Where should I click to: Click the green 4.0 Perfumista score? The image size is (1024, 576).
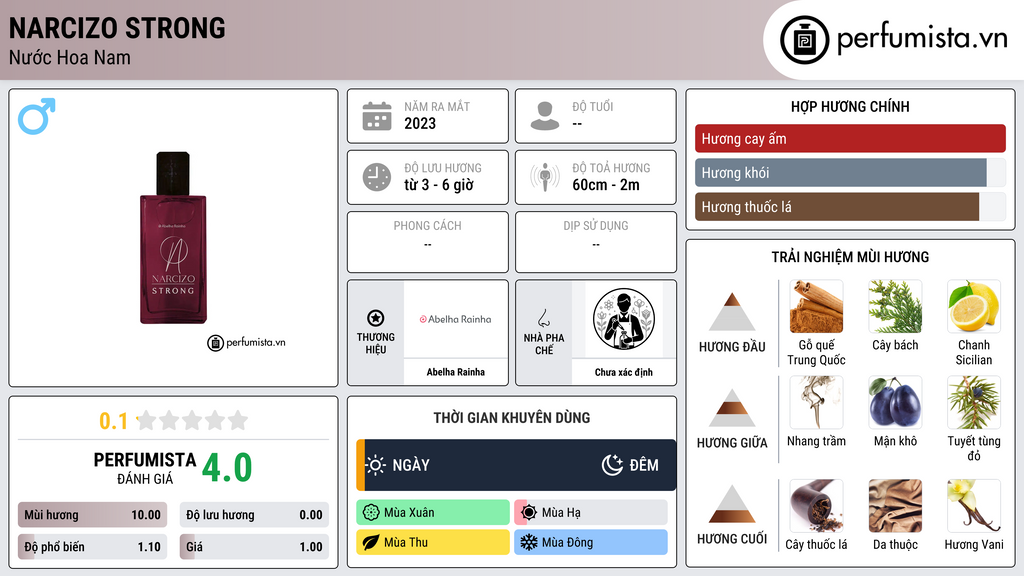click(x=227, y=468)
